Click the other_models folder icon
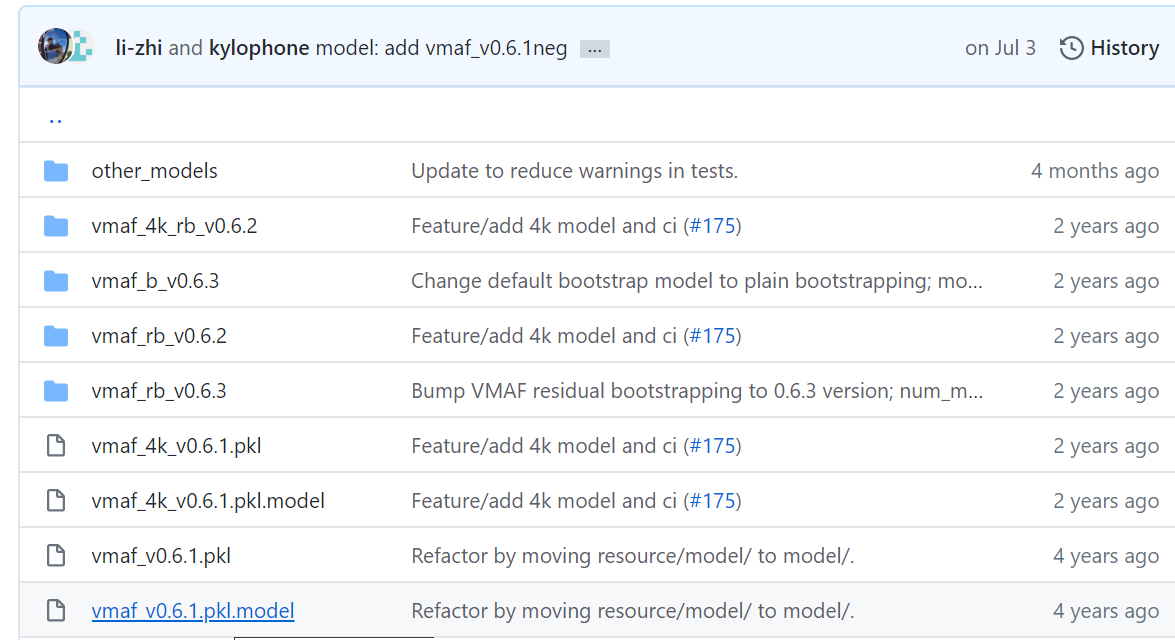The width and height of the screenshot is (1175, 640). [56, 171]
